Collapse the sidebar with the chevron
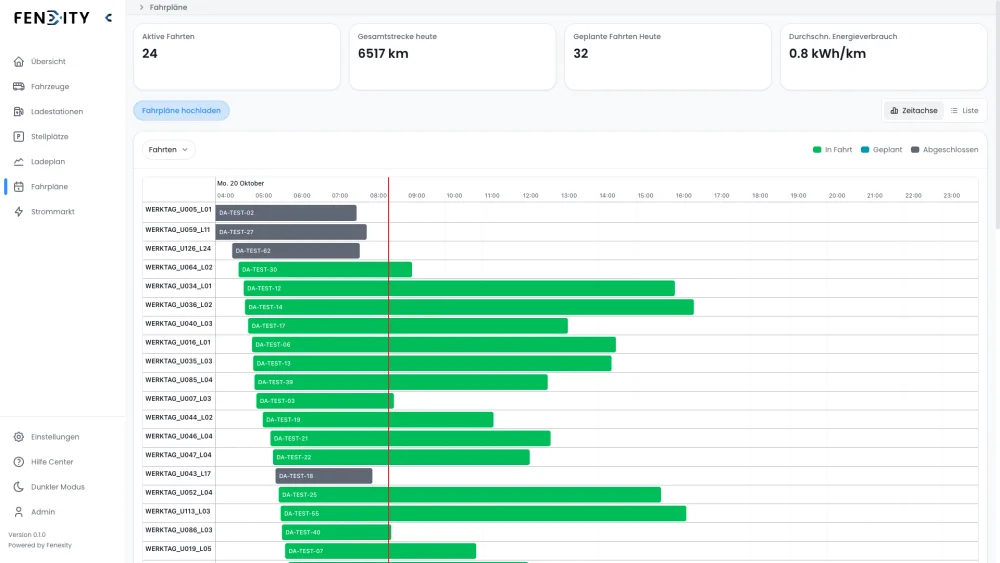The height and width of the screenshot is (563, 1000). click(108, 18)
